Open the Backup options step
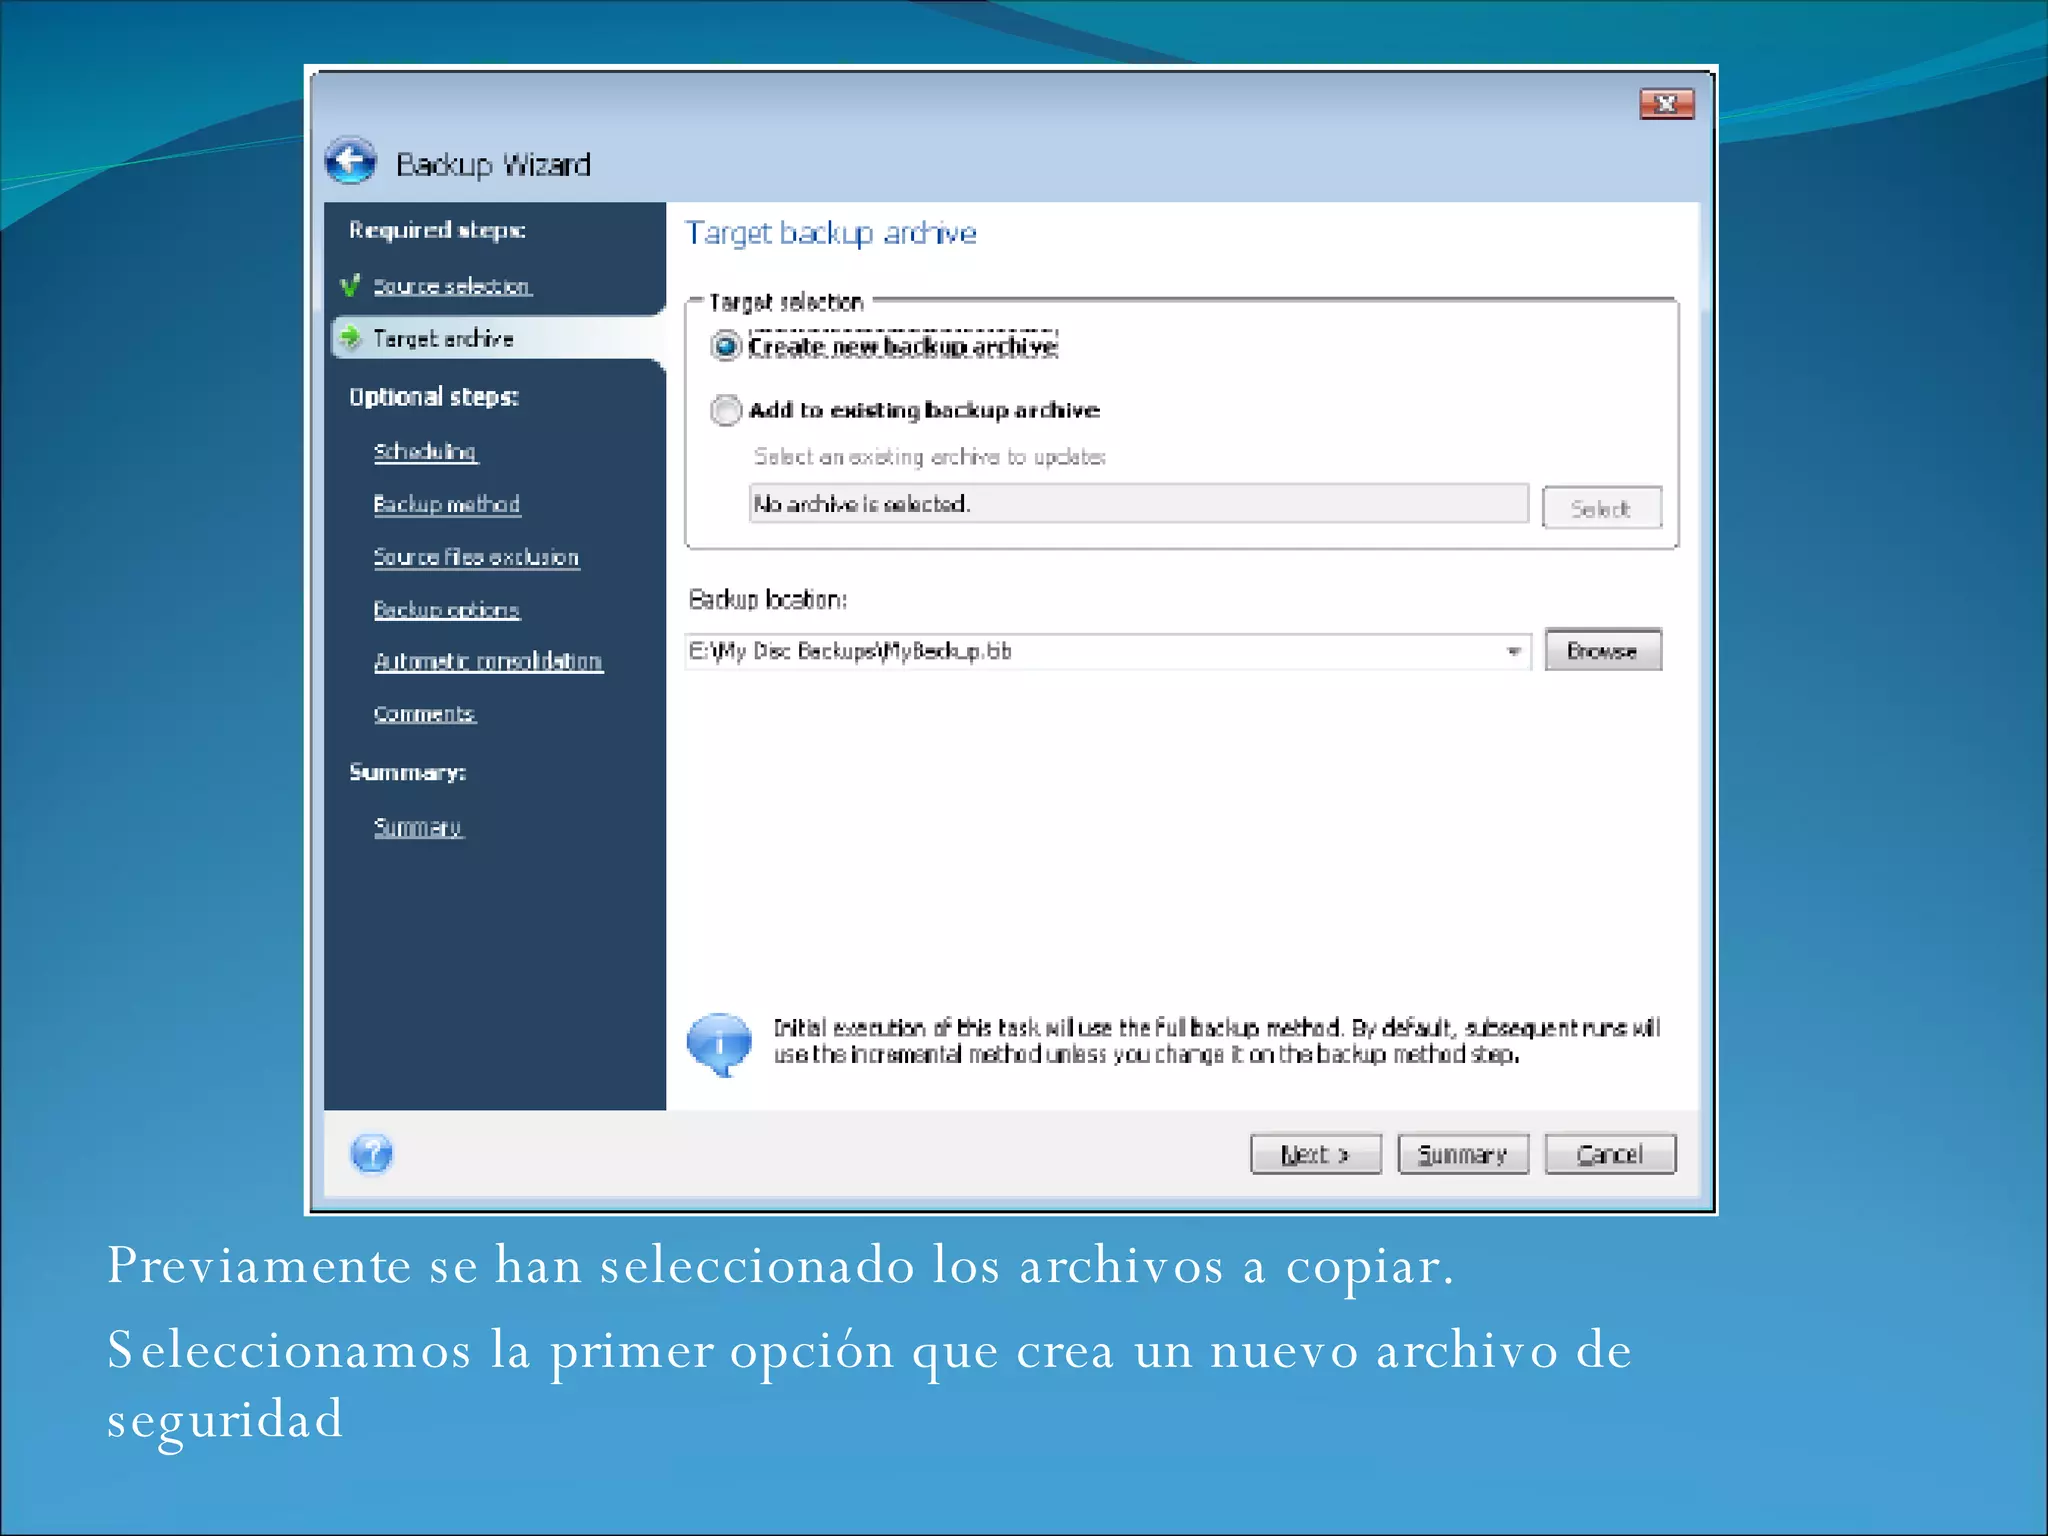This screenshot has height=1536, width=2048. pos(446,609)
